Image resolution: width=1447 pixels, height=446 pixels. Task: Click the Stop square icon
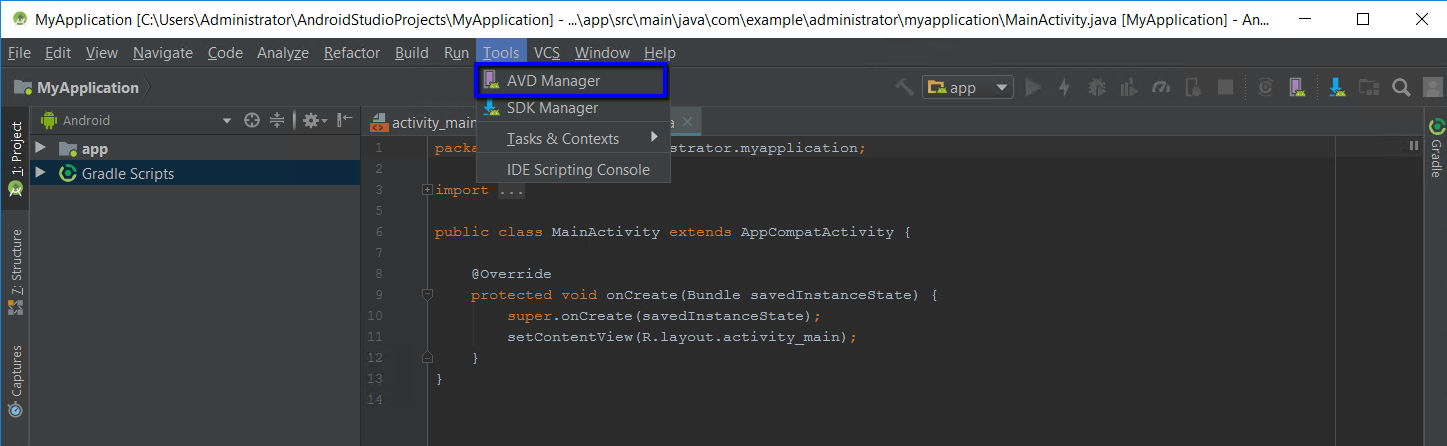tap(1225, 87)
